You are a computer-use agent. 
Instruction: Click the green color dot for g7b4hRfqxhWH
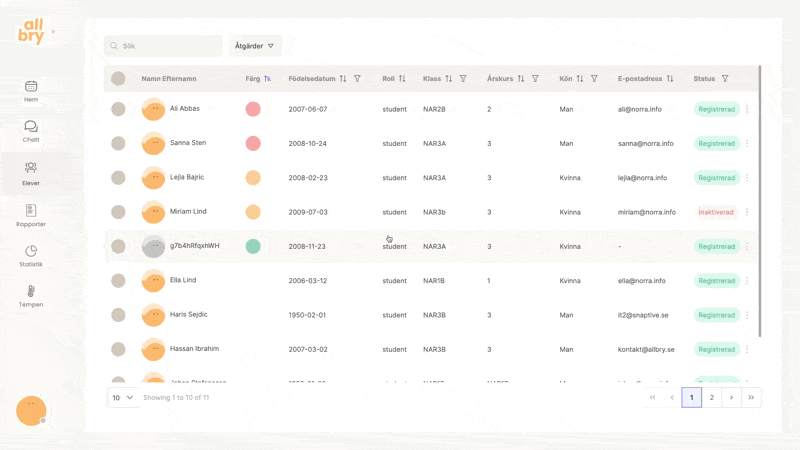253,246
